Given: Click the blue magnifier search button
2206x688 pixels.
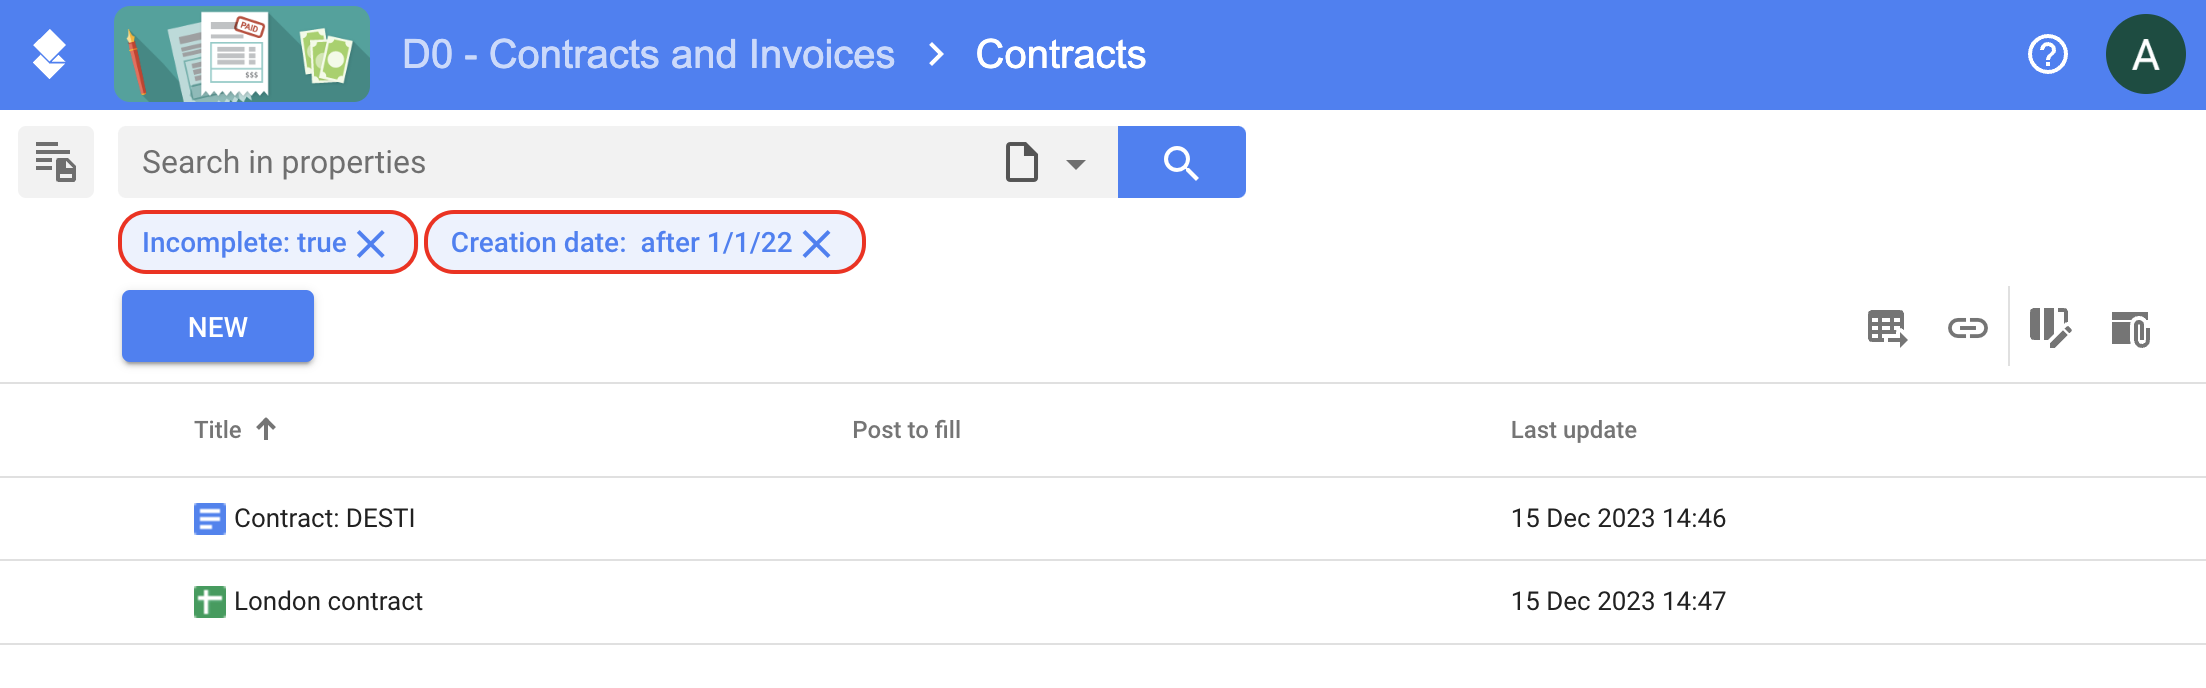Looking at the screenshot, I should [x=1181, y=162].
